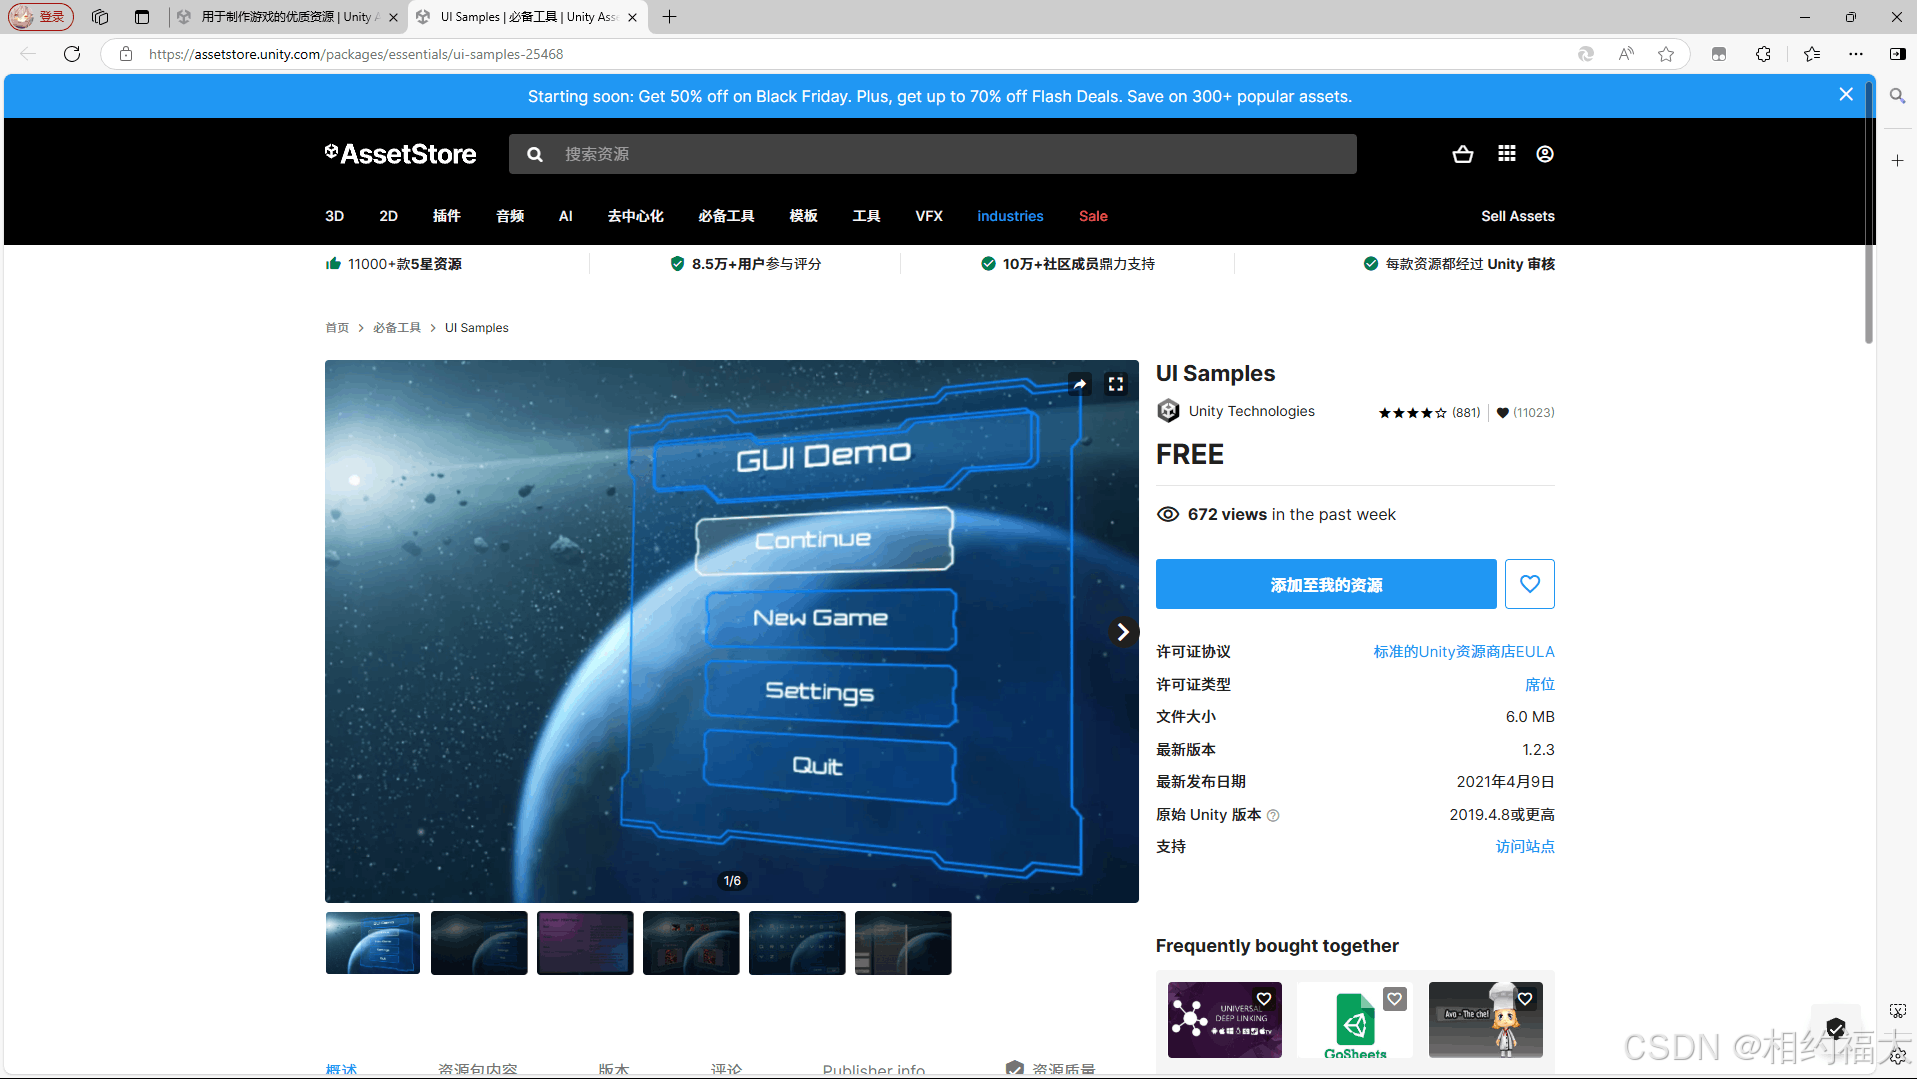Close the Black Friday promotion banner
The width and height of the screenshot is (1917, 1079).
[1846, 95]
